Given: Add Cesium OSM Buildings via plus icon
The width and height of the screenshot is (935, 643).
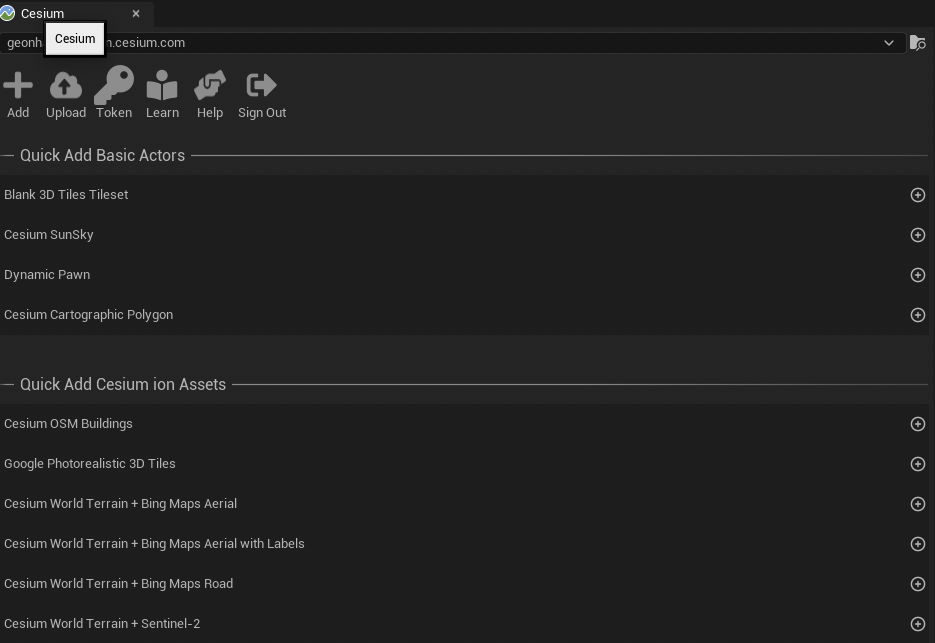Looking at the screenshot, I should tap(918, 424).
